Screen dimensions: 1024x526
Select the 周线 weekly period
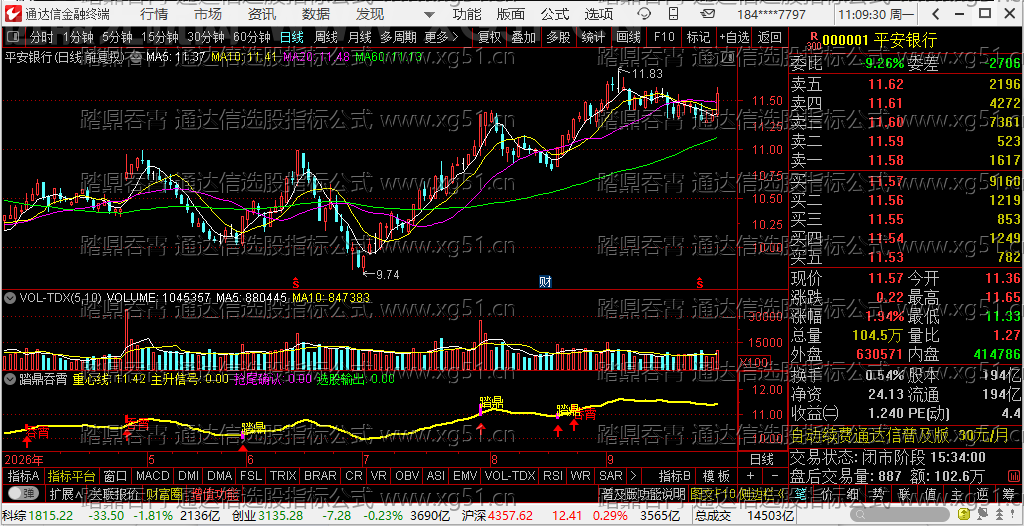click(326, 37)
